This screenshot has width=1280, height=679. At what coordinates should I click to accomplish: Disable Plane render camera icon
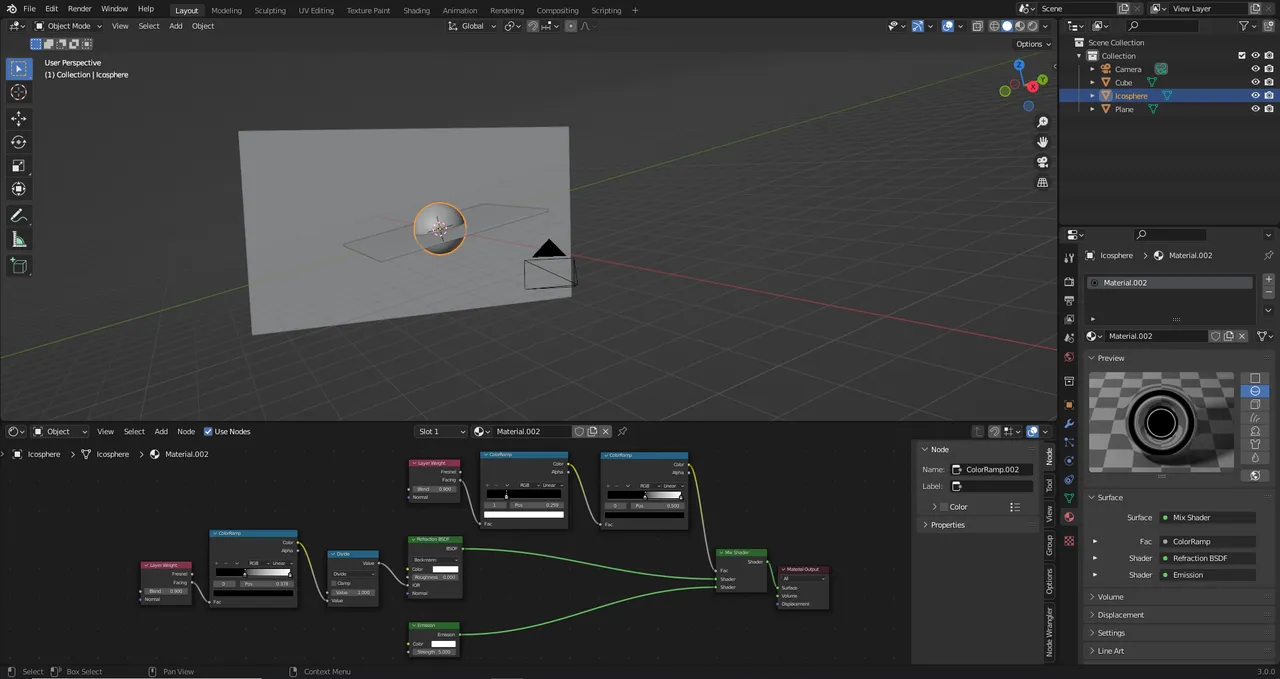point(1269,109)
